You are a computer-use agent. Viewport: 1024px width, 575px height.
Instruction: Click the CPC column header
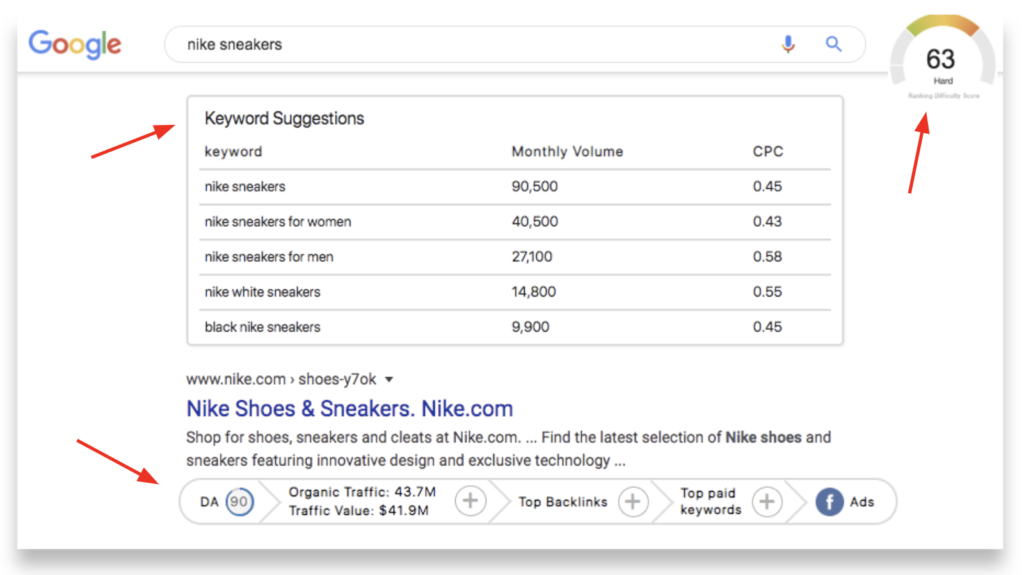click(767, 152)
